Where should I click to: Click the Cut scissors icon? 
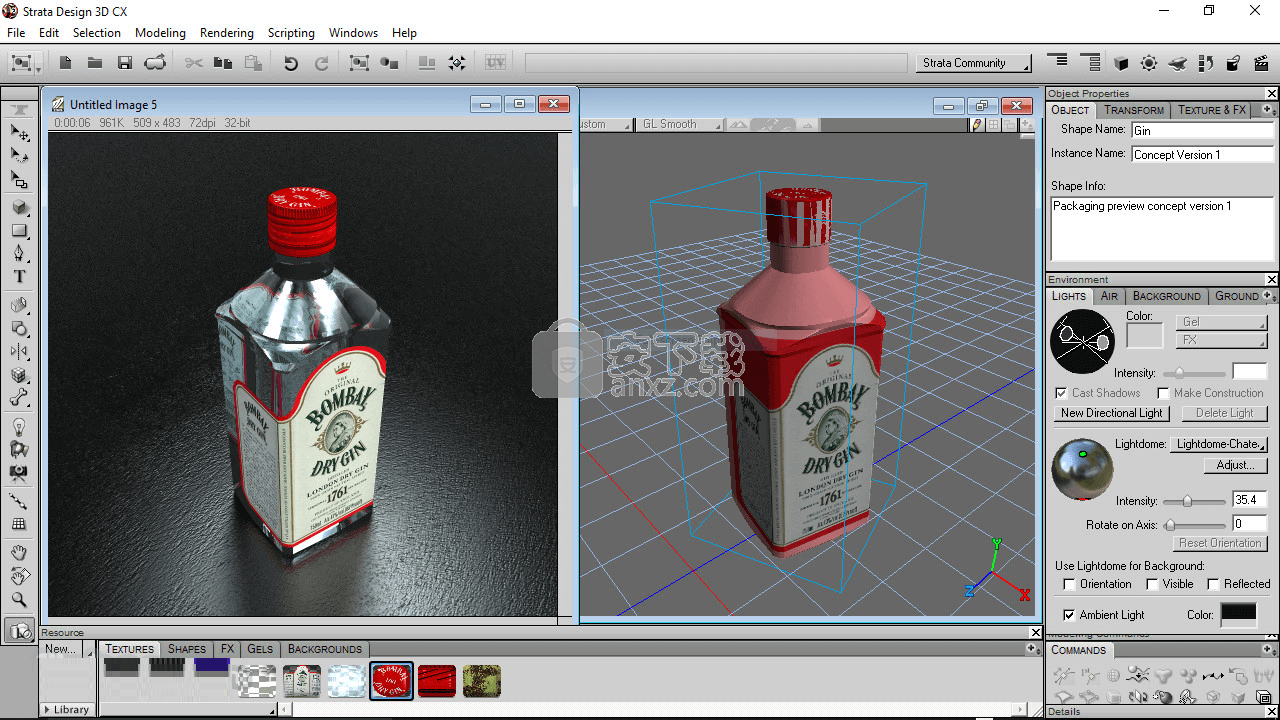[x=194, y=63]
